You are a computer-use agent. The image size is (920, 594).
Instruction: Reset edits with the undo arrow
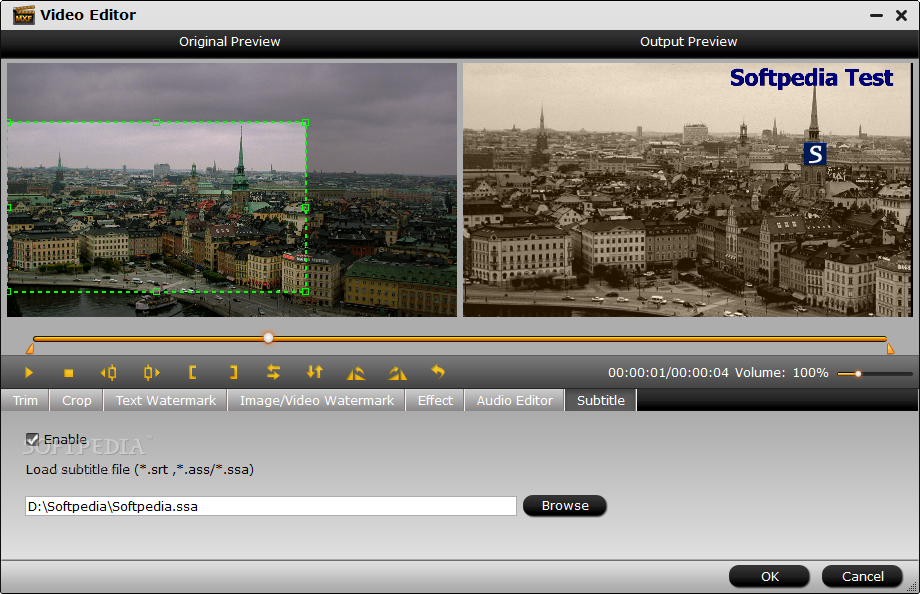(438, 372)
